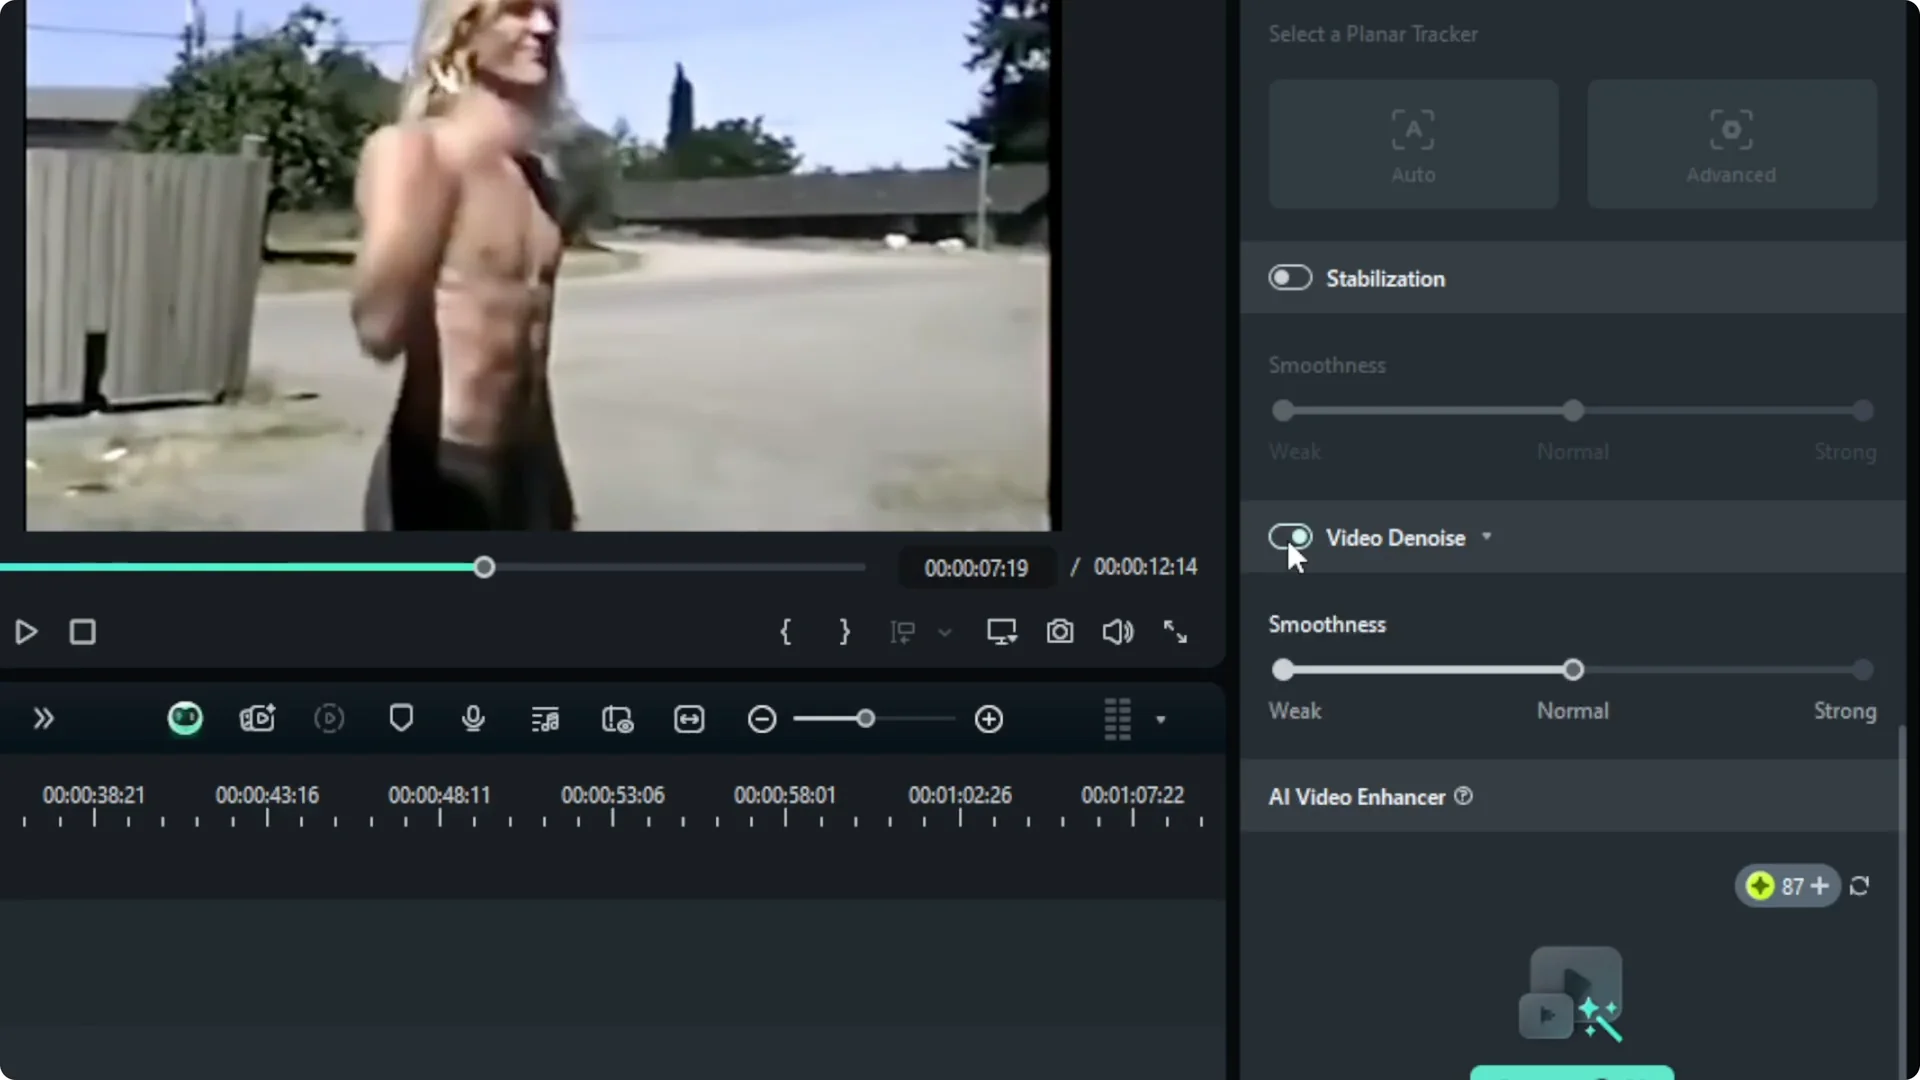Take a snapshot of the current frame

click(x=1060, y=632)
